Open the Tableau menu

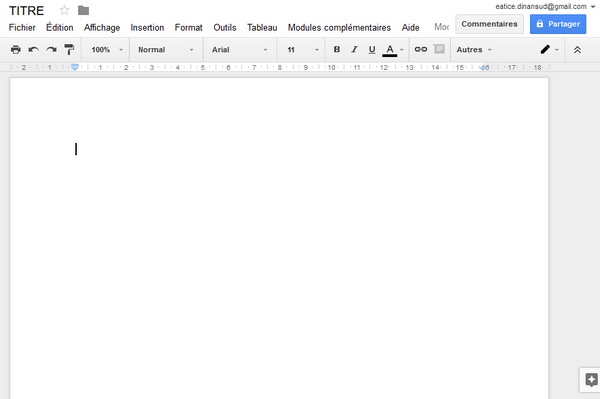pyautogui.click(x=262, y=28)
